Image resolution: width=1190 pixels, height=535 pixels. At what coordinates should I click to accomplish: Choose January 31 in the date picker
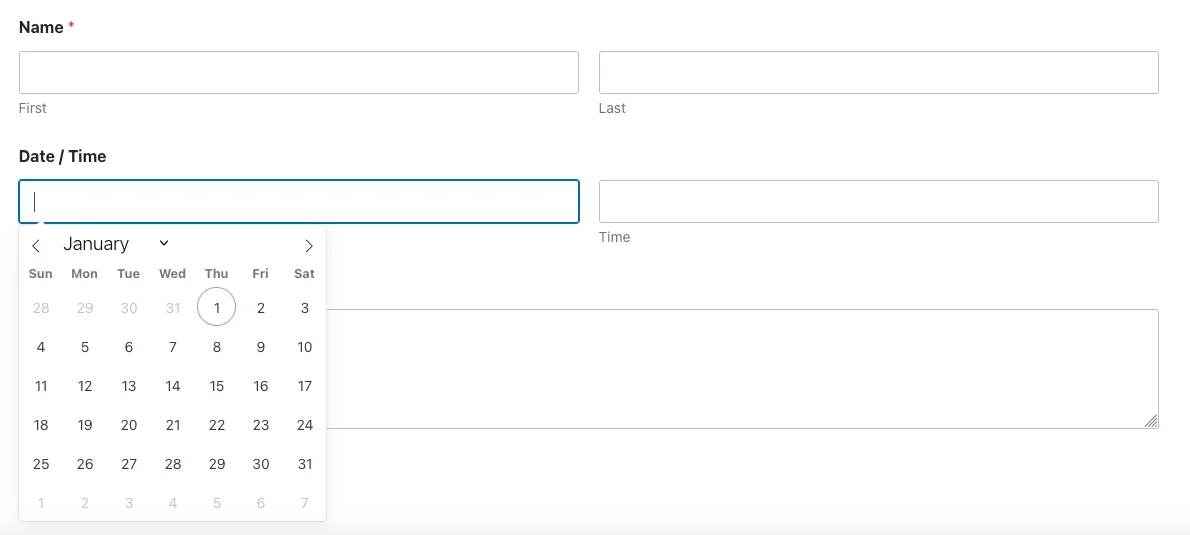(305, 464)
